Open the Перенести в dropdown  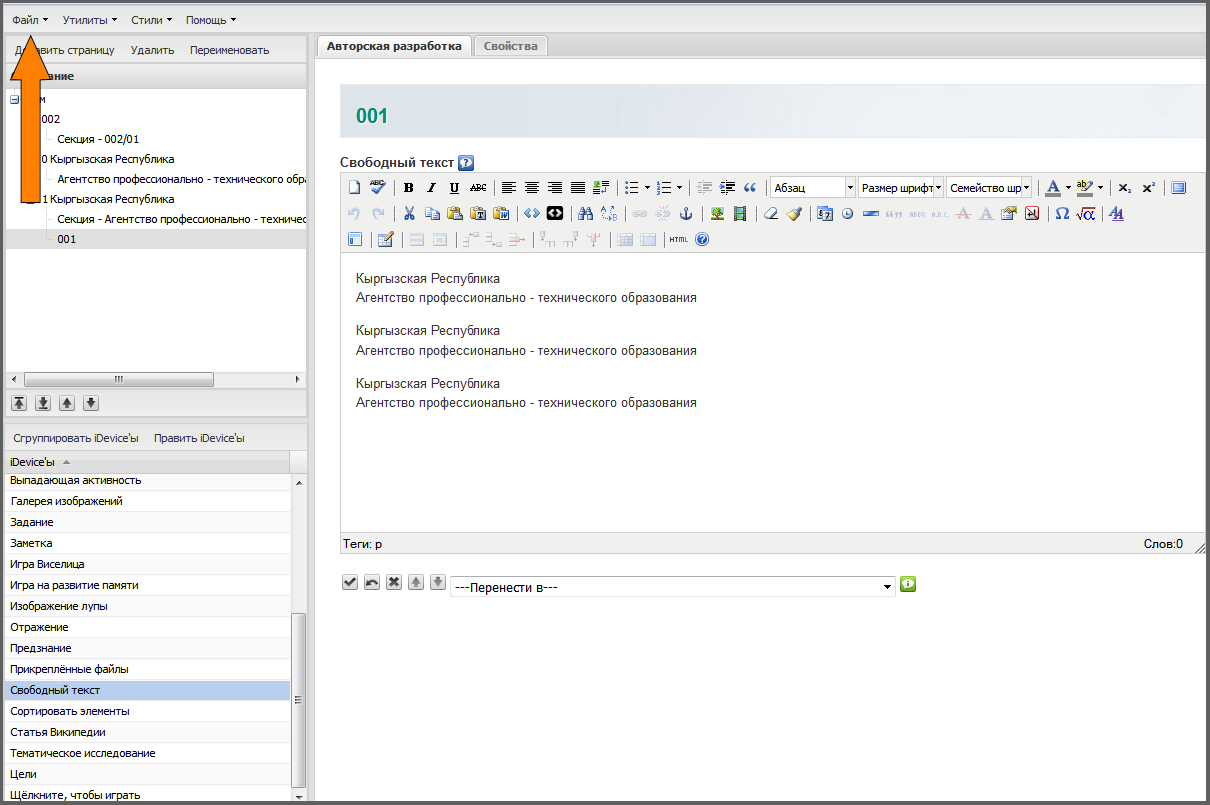coord(672,587)
